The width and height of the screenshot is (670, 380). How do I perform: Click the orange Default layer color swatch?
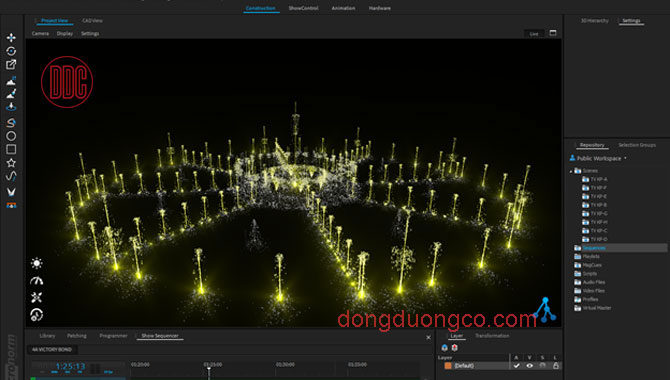tap(448, 365)
